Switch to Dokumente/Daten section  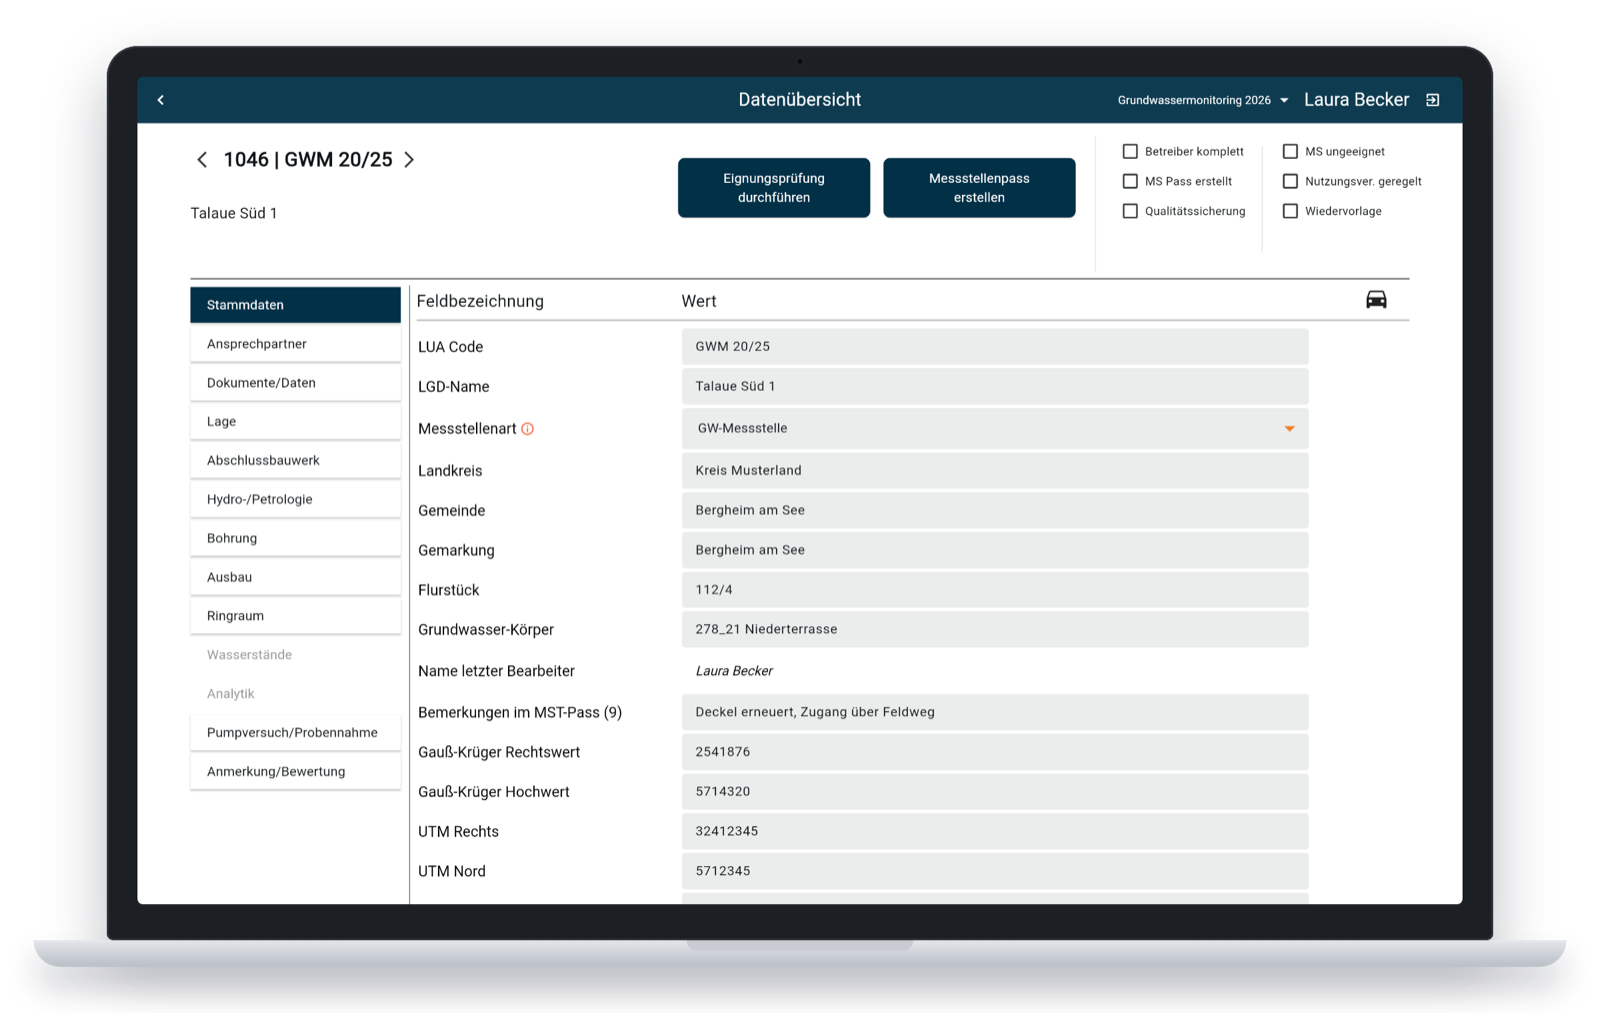tap(295, 383)
